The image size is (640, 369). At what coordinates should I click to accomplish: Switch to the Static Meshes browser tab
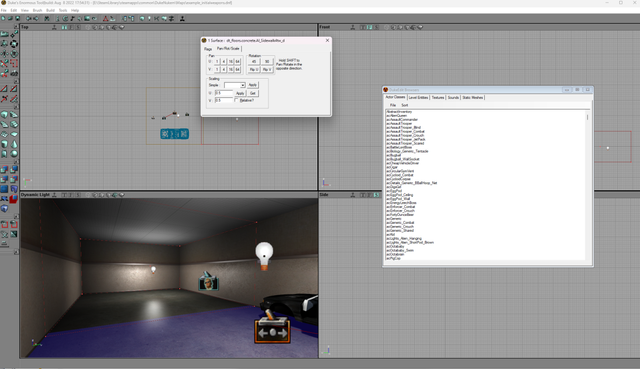473,98
